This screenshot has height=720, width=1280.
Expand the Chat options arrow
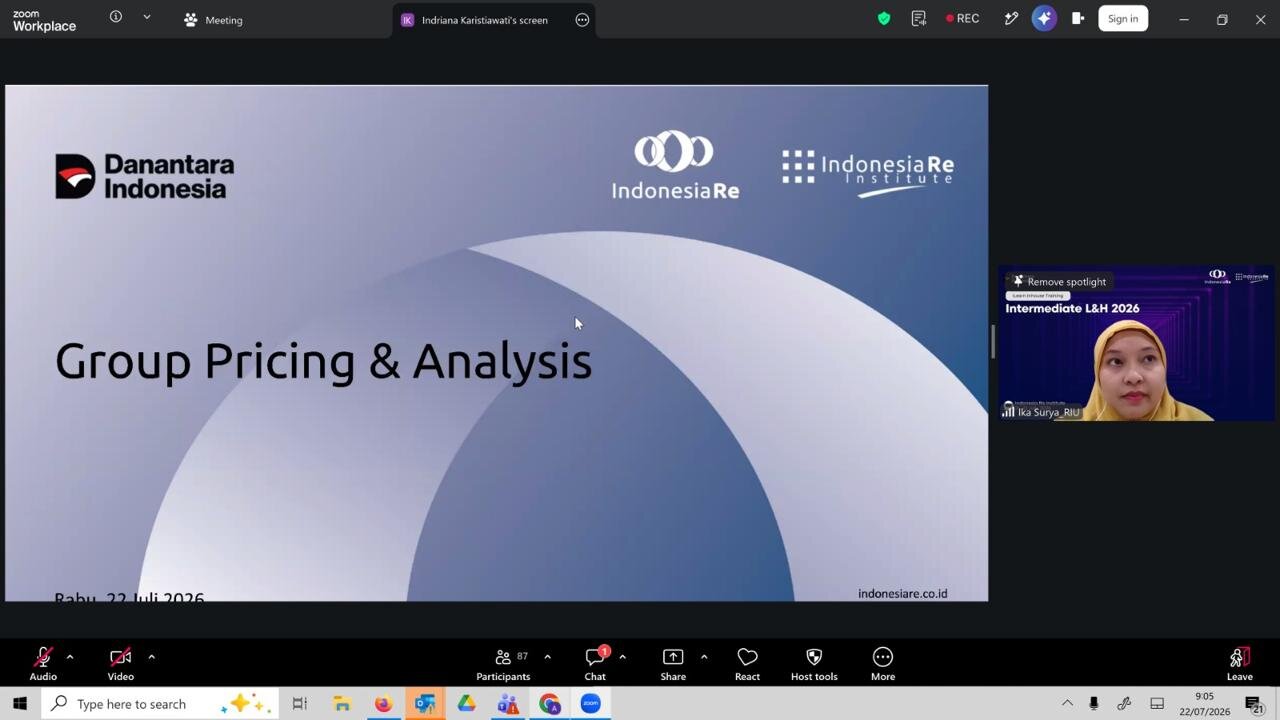[622, 657]
